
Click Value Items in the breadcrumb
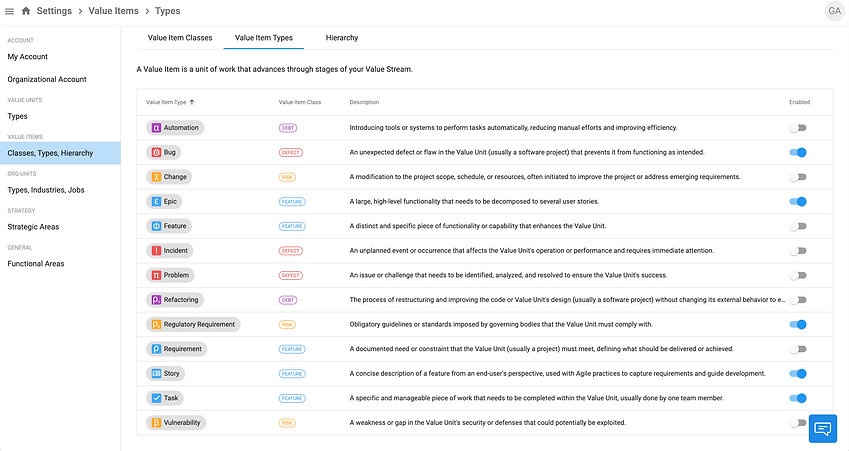point(114,11)
